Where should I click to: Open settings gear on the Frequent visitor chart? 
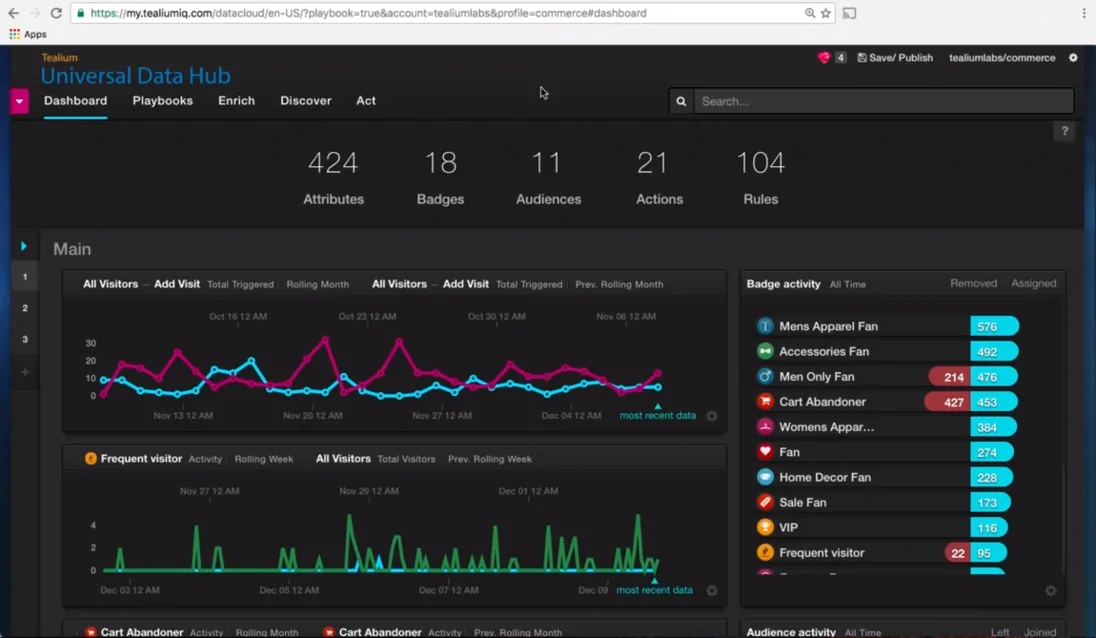[x=712, y=590]
